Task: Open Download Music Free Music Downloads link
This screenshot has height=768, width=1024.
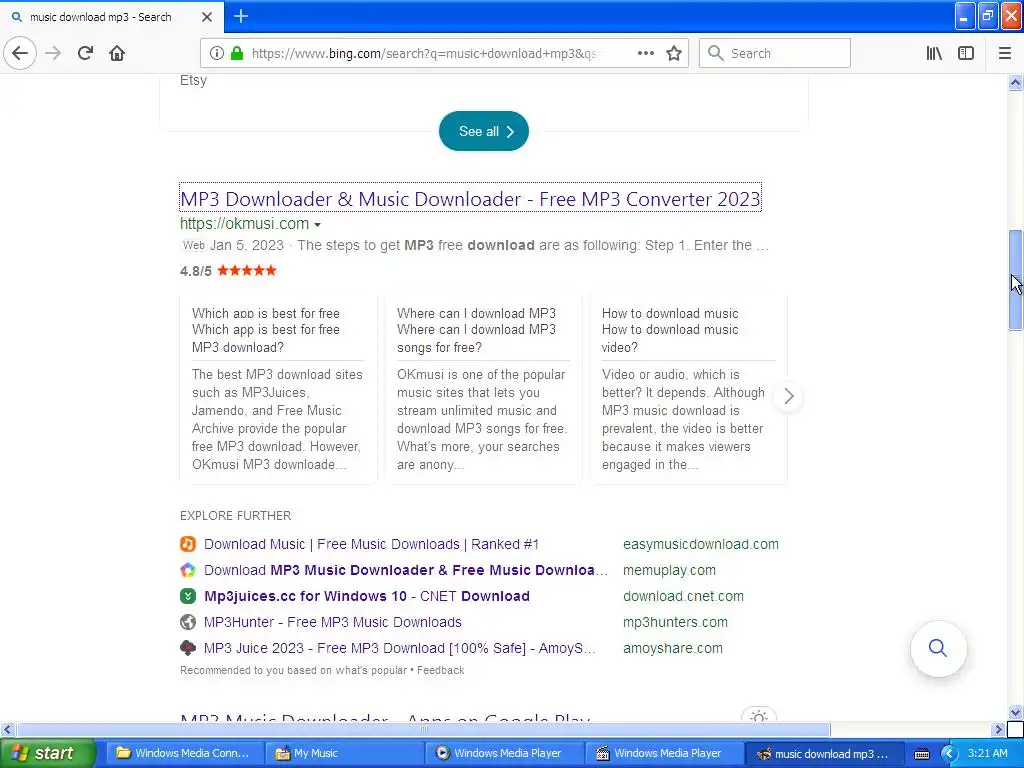Action: point(371,544)
